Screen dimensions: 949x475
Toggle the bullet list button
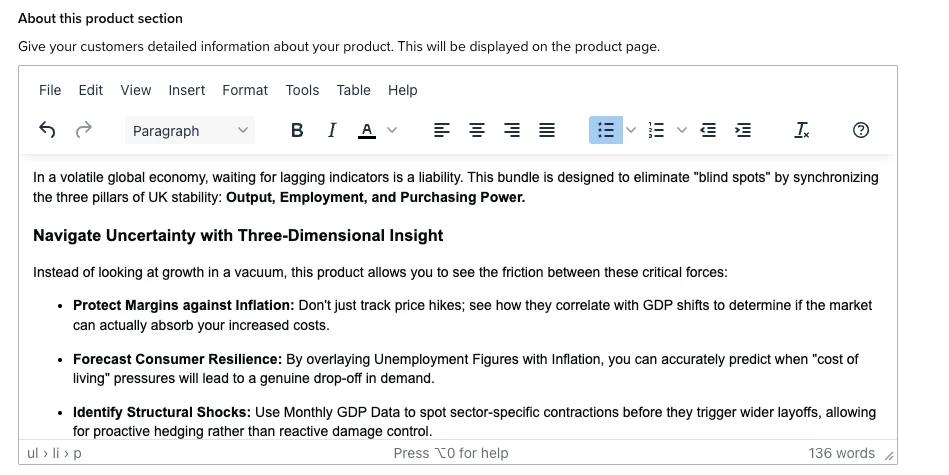[605, 130]
